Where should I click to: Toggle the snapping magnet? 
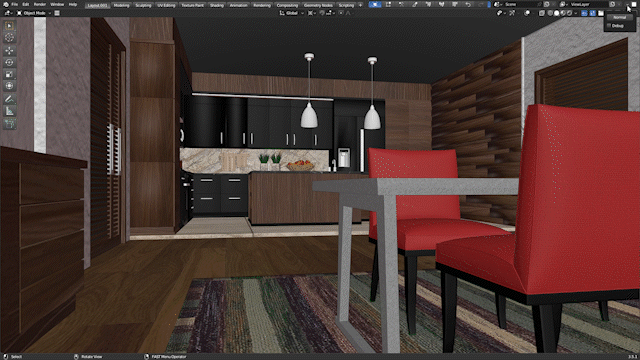(322, 13)
